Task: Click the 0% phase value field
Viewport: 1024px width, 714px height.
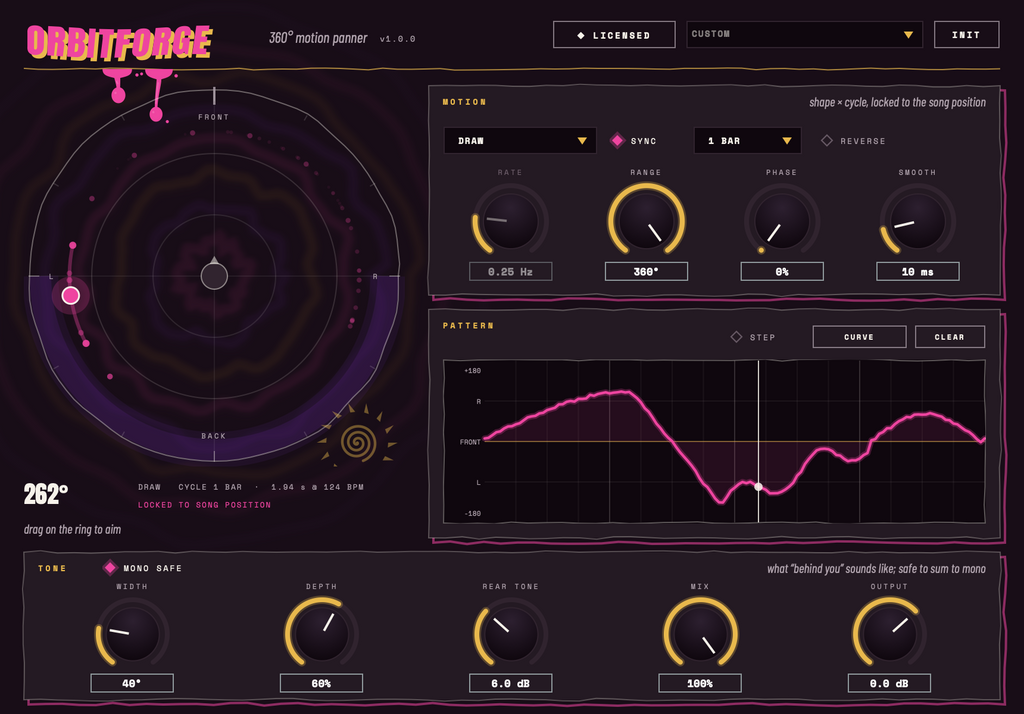Action: 782,271
